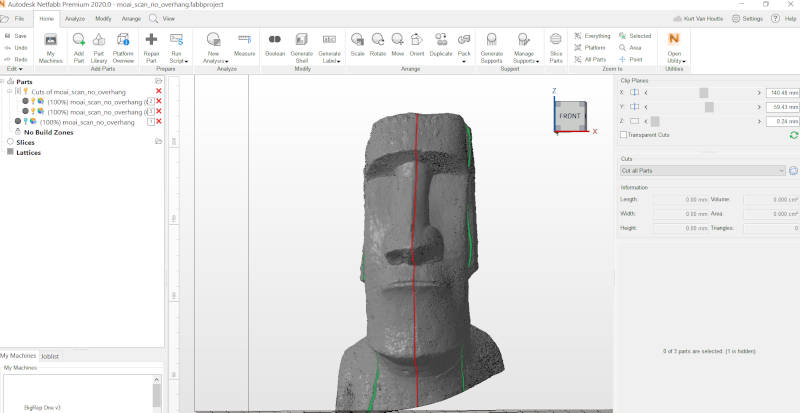This screenshot has width=800, height=413.
Task: Toggle visibility bulb of Cuts group
Action: (26, 91)
